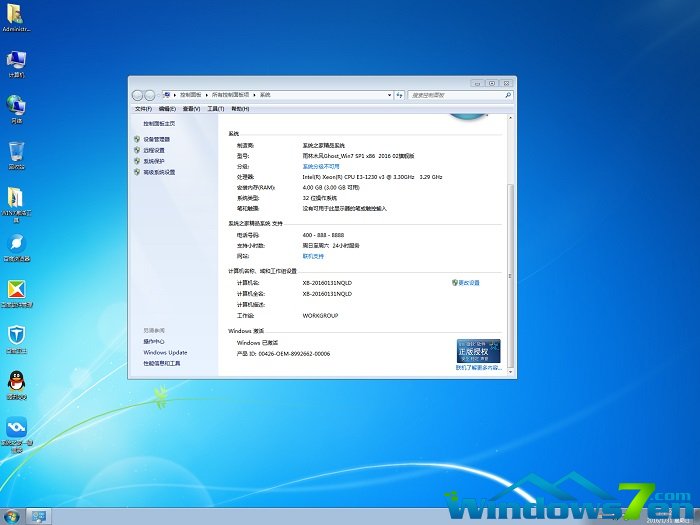Open the 工具(T) menu
This screenshot has width=700, height=525.
tap(214, 108)
